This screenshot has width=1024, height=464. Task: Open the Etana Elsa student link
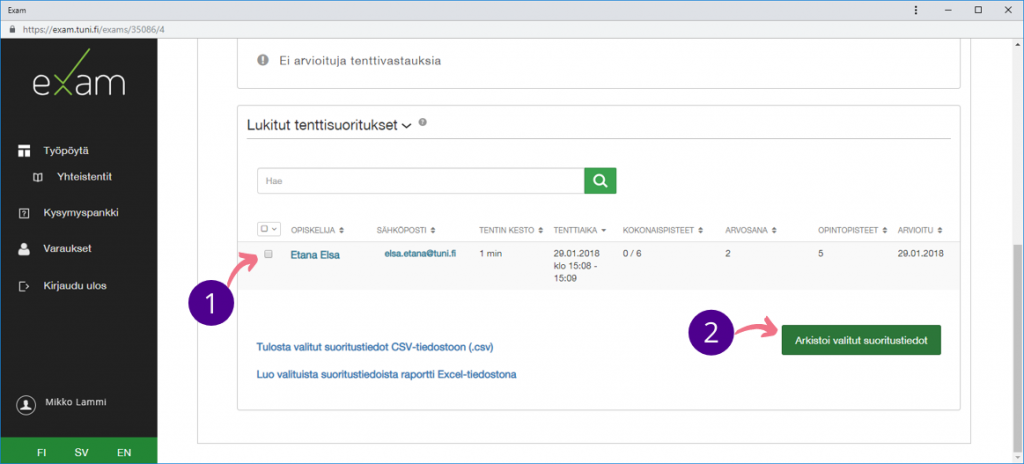click(x=314, y=255)
